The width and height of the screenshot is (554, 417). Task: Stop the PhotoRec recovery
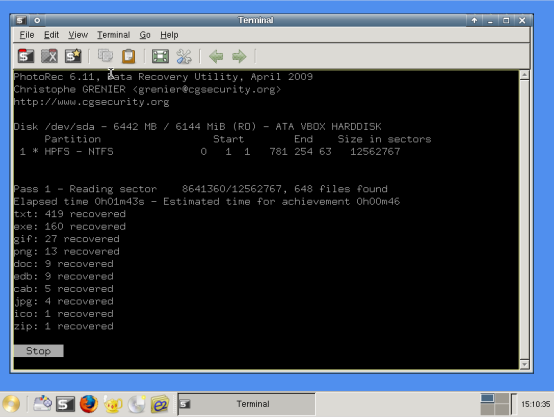[39, 351]
